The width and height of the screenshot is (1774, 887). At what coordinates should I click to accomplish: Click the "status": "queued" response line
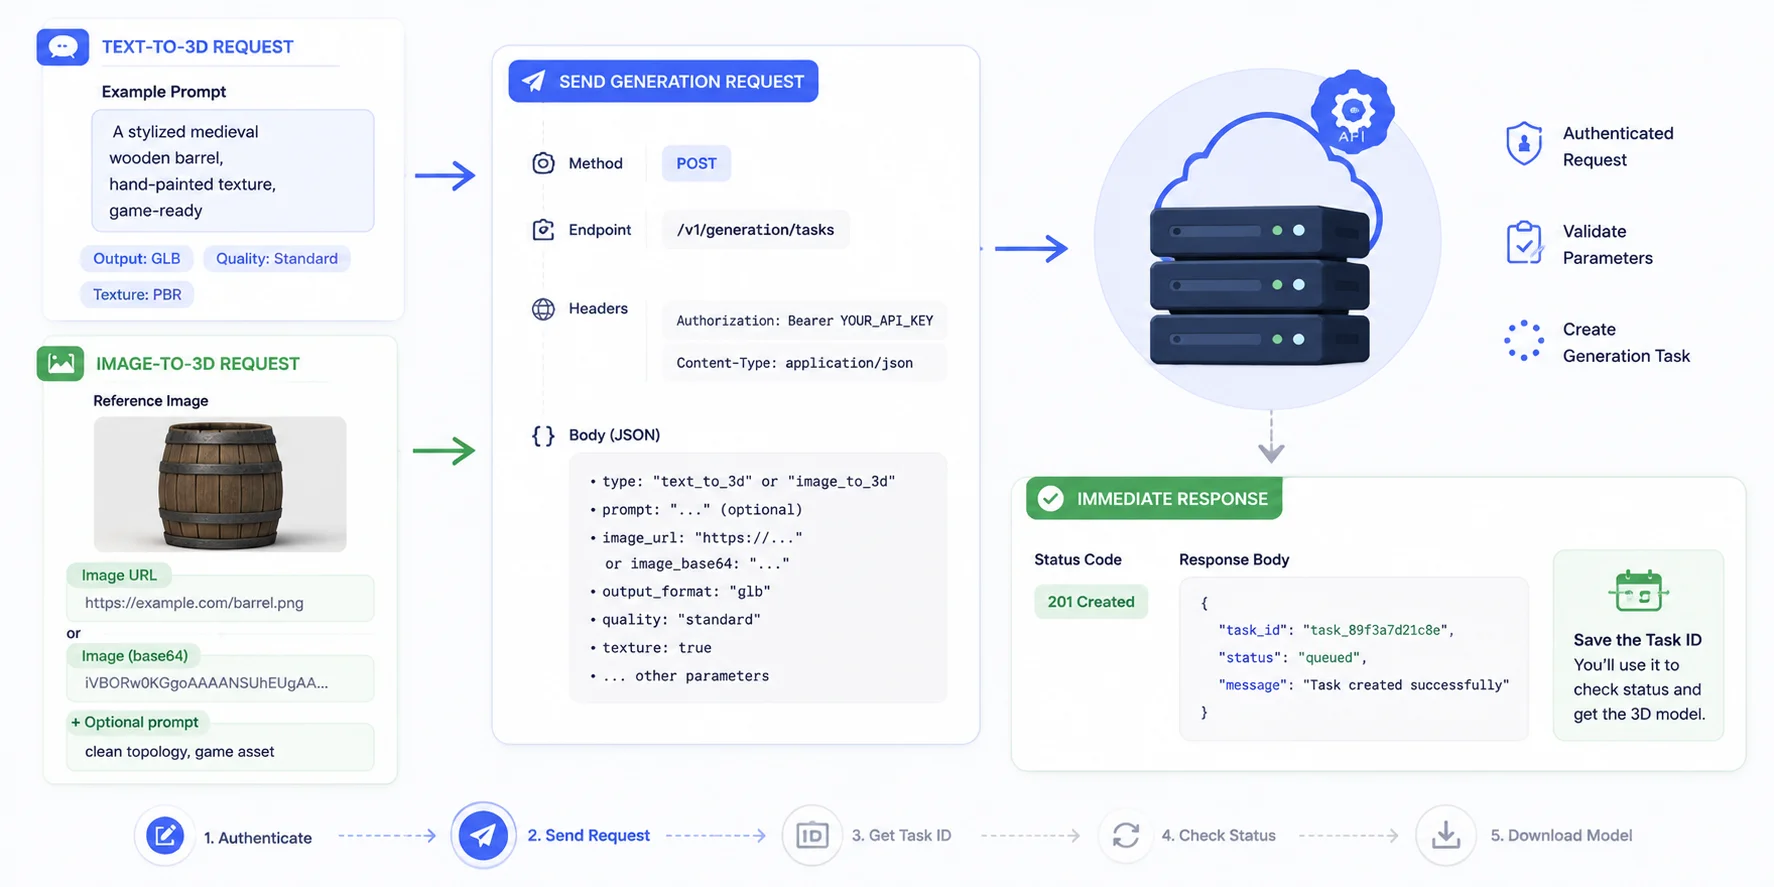1292,657
